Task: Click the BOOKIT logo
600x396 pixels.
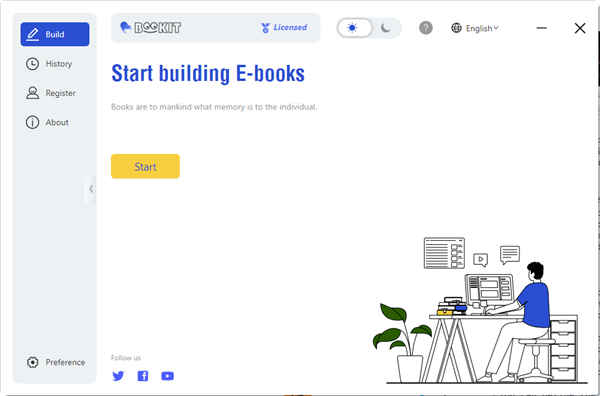Action: pos(150,28)
